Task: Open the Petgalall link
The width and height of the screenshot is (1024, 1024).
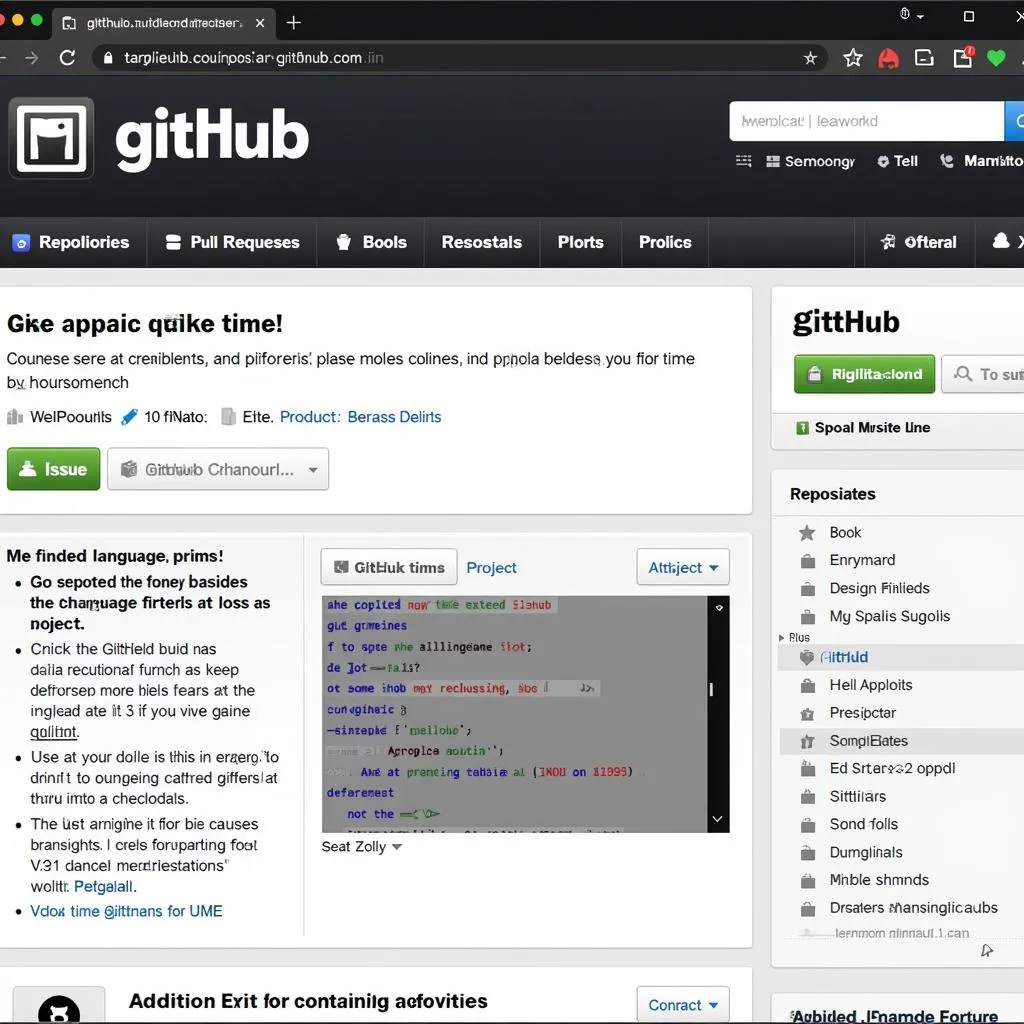Action: click(x=104, y=886)
